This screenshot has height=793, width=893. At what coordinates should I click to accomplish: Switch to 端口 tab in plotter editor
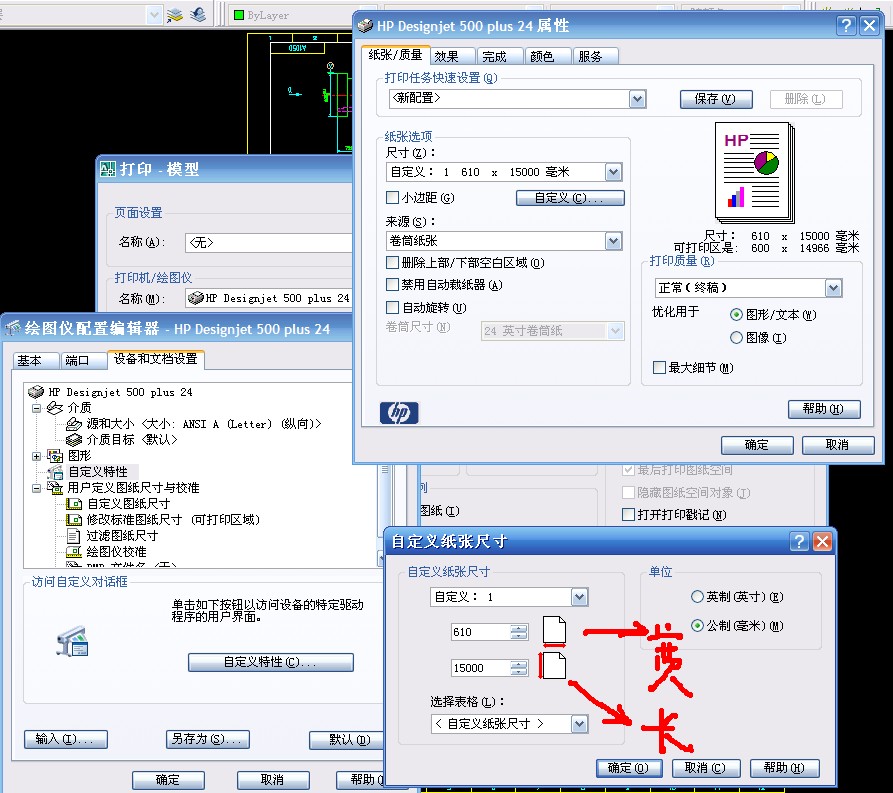coord(83,361)
